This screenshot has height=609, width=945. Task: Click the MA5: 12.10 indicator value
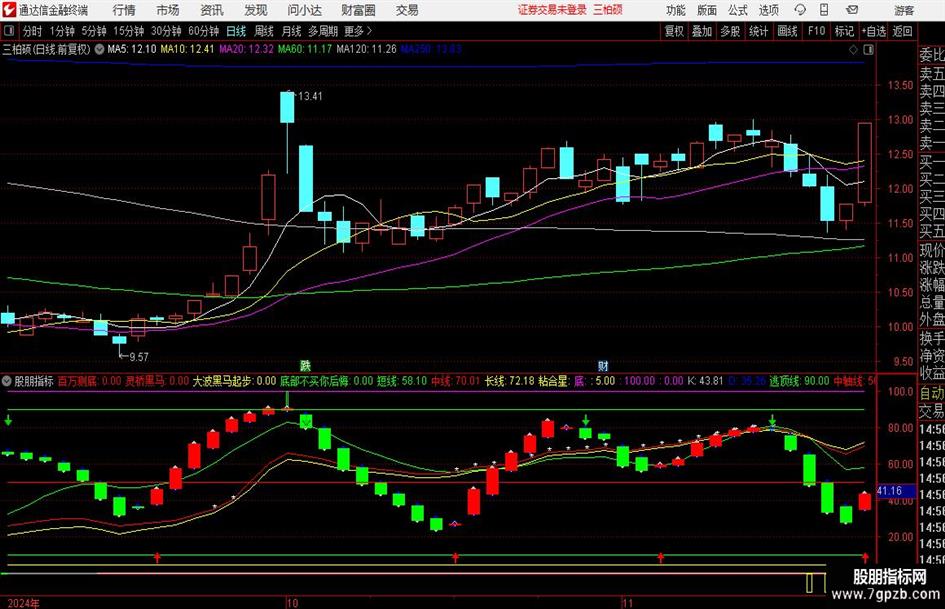tap(132, 49)
